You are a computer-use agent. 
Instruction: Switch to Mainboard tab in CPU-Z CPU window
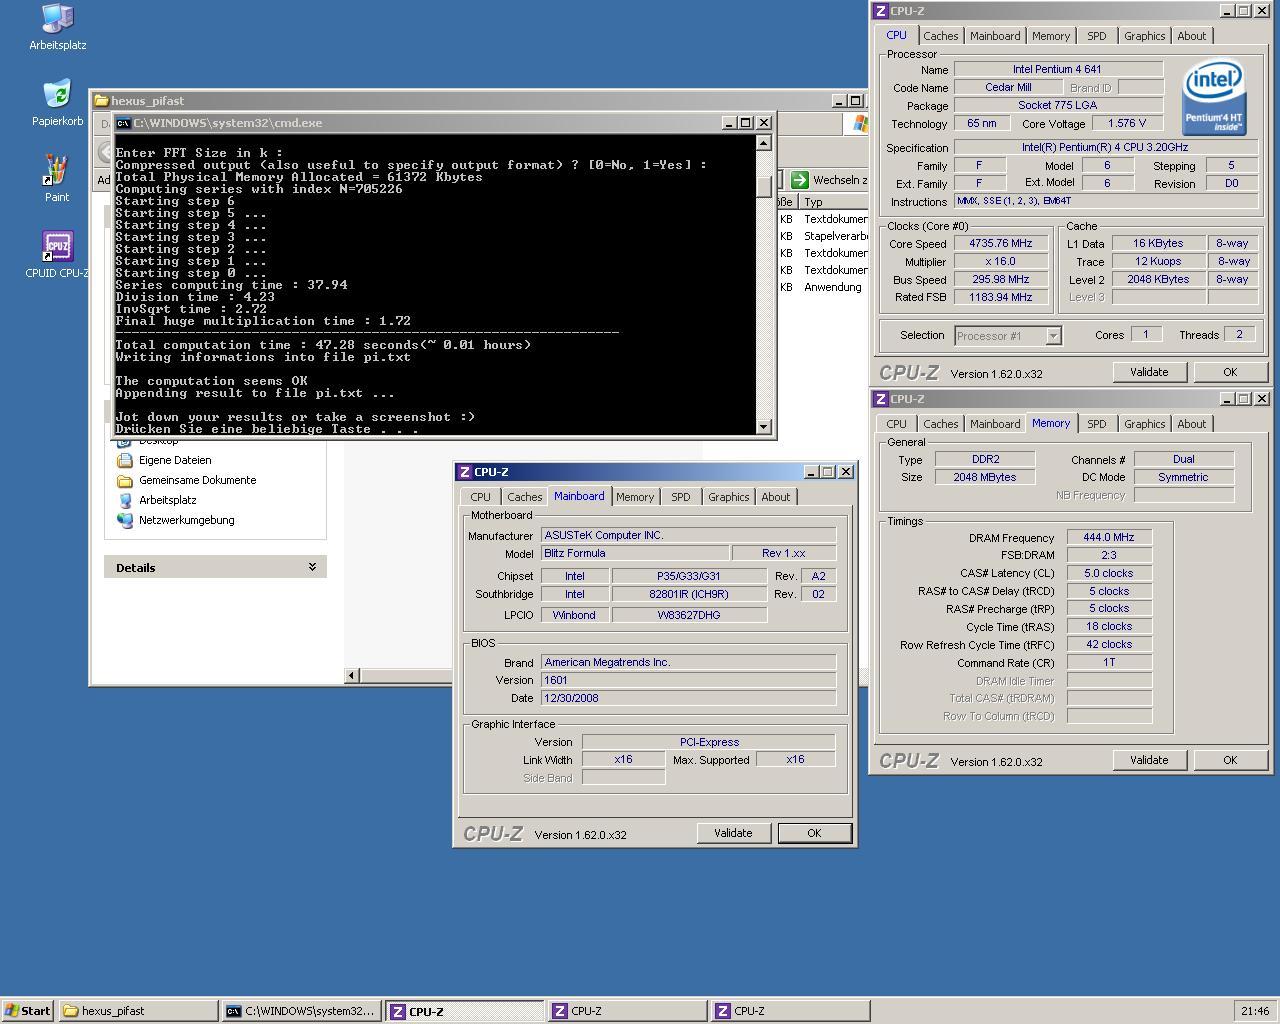coord(995,36)
